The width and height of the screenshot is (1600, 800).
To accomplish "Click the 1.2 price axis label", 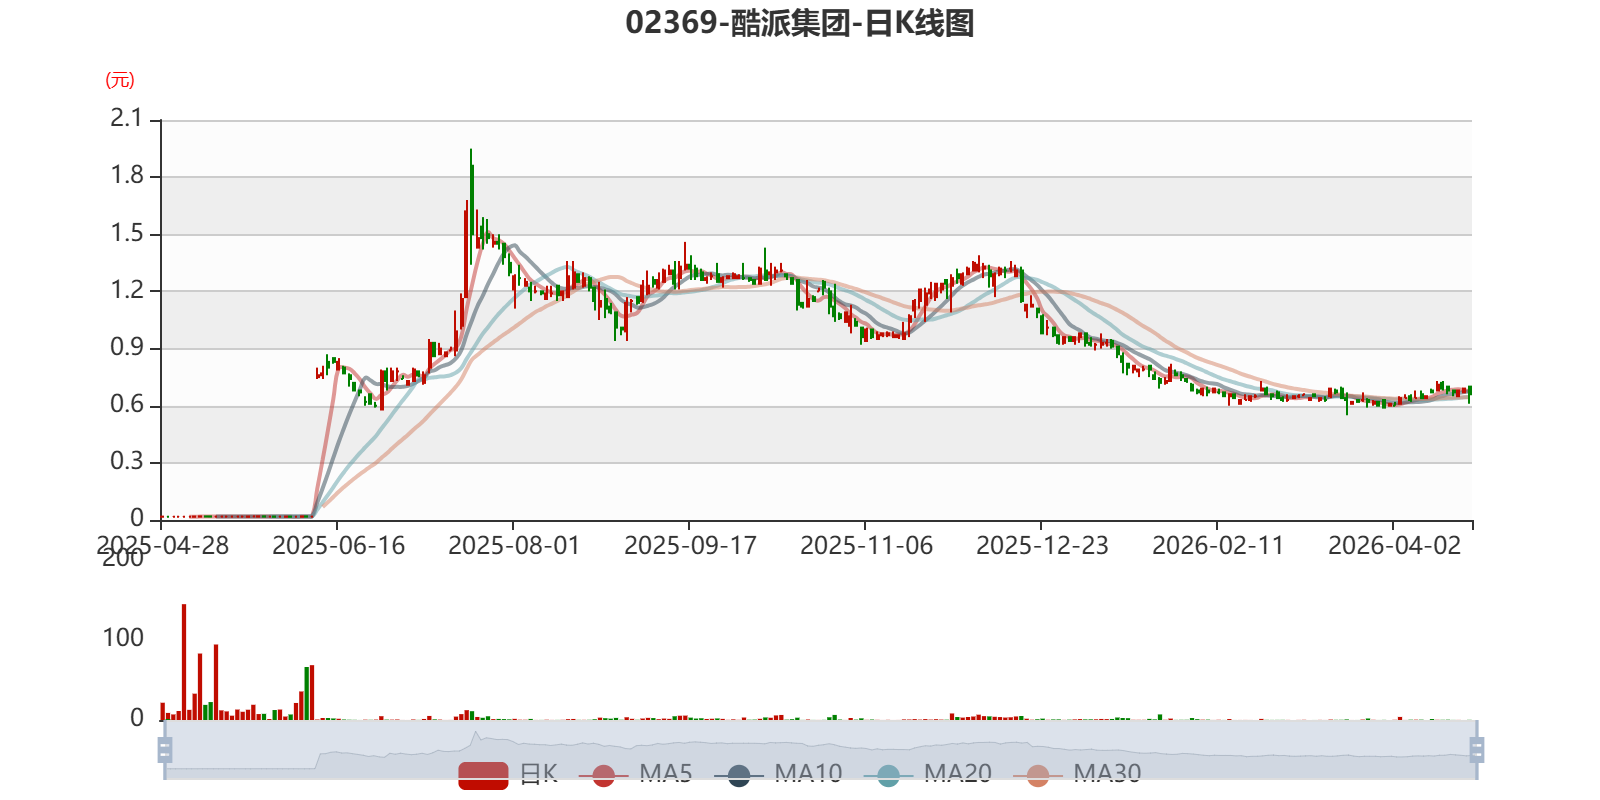I will [x=127, y=291].
